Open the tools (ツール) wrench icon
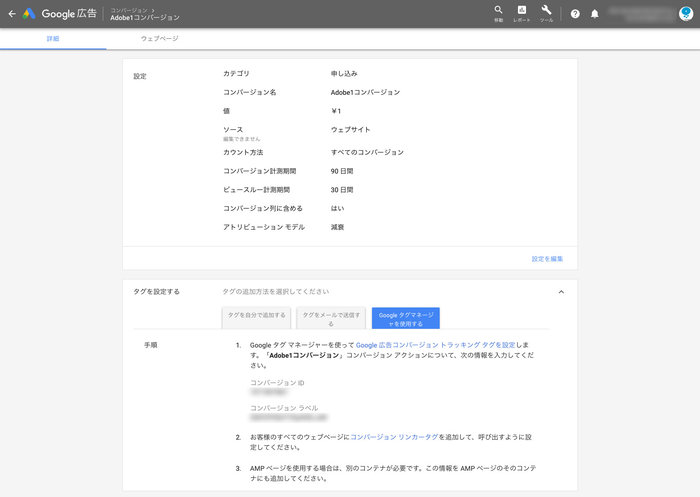 (546, 12)
